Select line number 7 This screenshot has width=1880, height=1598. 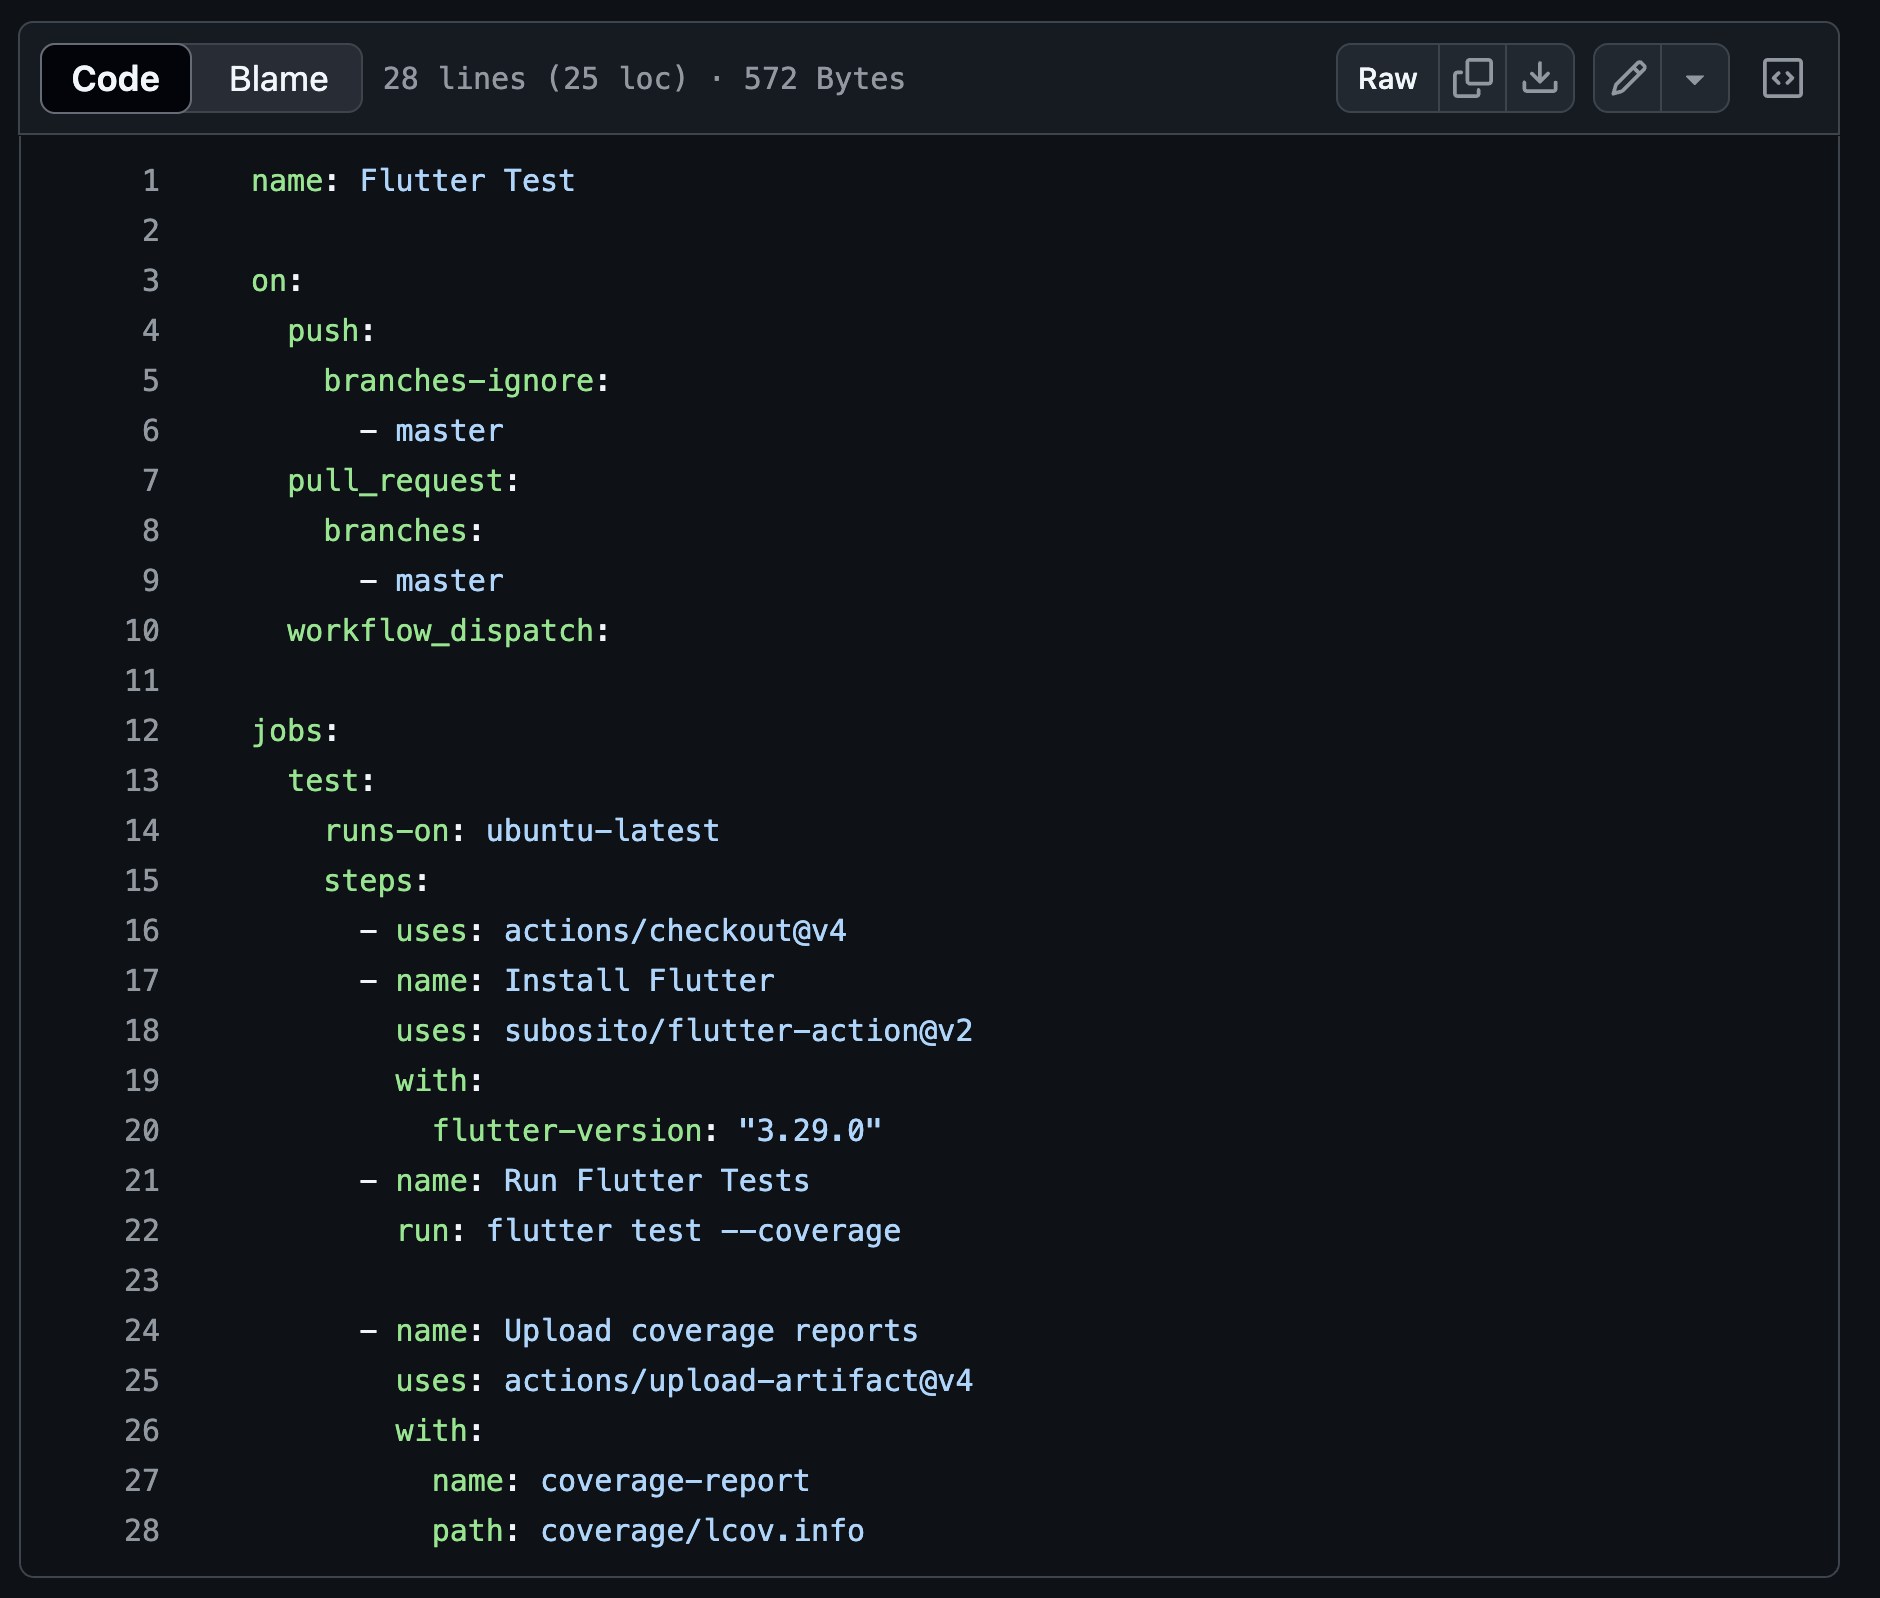point(151,480)
